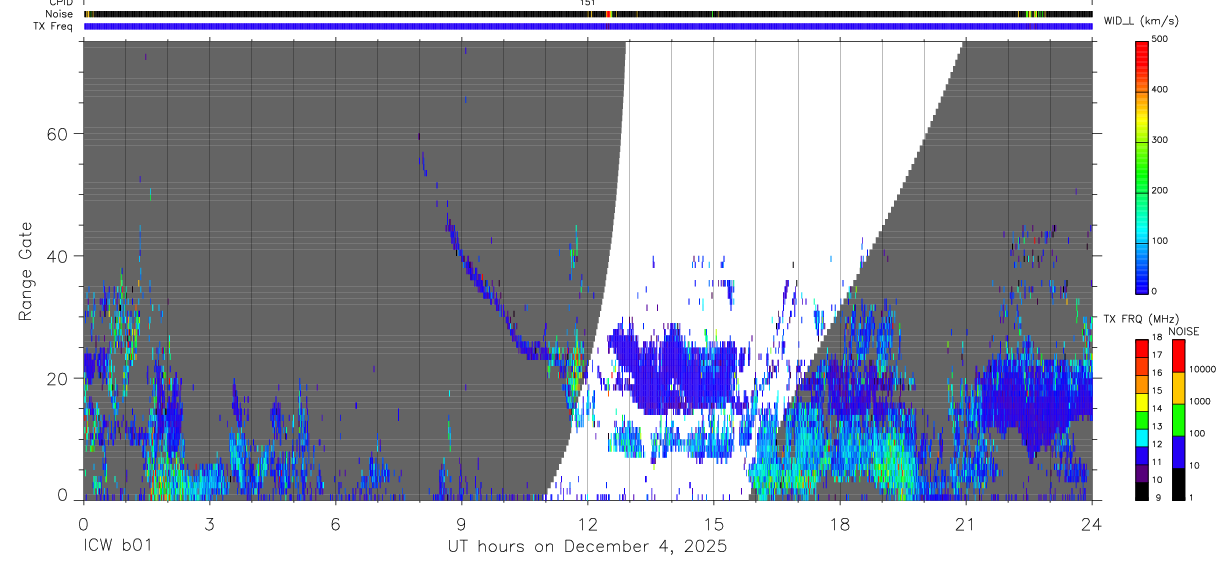
Task: Click the '200' tick on the width colorbar
Action: pyautogui.click(x=1160, y=190)
